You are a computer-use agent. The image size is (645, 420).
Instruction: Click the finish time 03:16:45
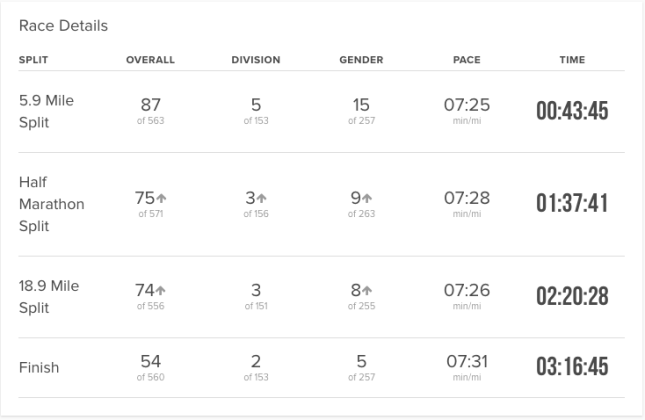[x=572, y=367]
